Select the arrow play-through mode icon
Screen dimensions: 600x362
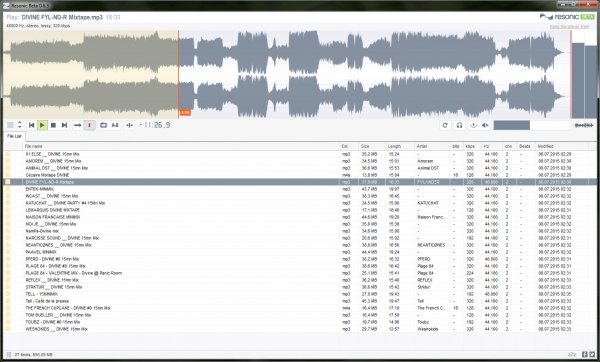point(78,125)
